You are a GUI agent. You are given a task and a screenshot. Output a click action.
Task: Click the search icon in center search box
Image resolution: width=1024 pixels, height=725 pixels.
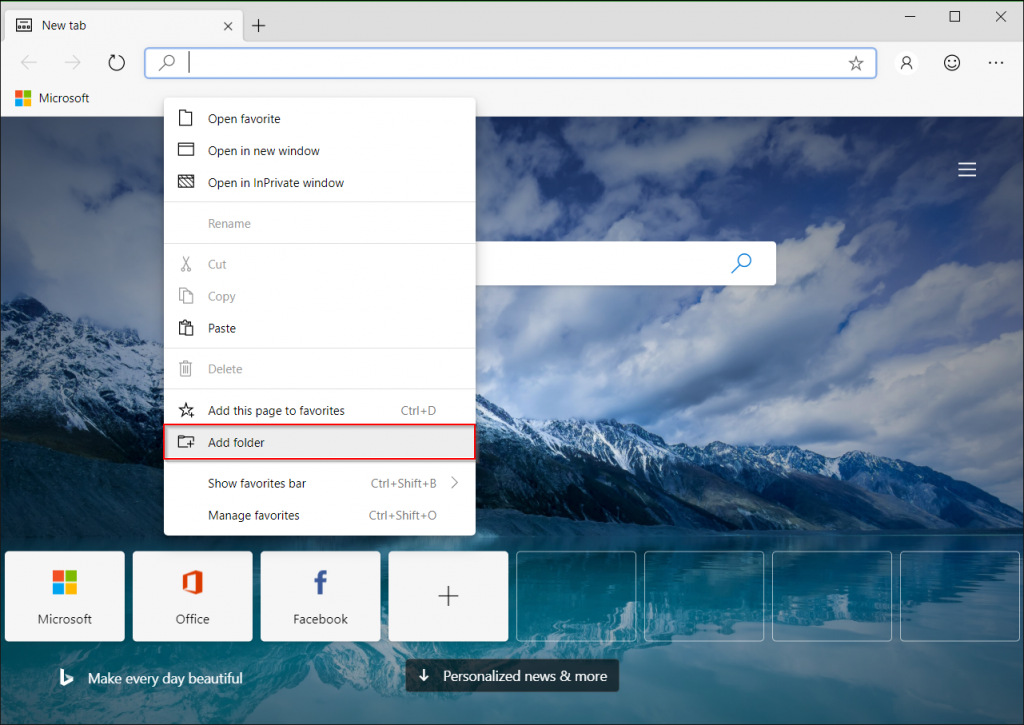pyautogui.click(x=741, y=263)
